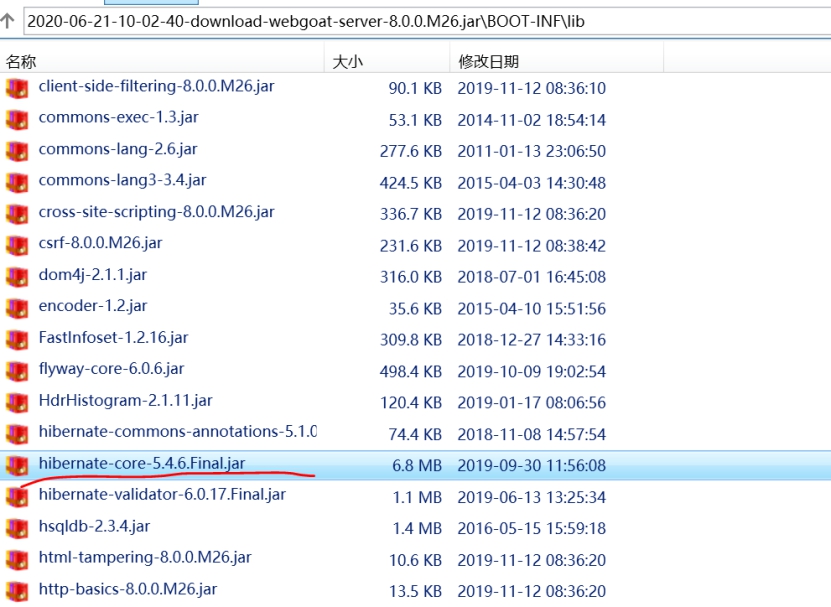This screenshot has height=607, width=831.
Task: Click file name client-side-filtering-8.0.0.M26.jar
Action: tap(156, 86)
